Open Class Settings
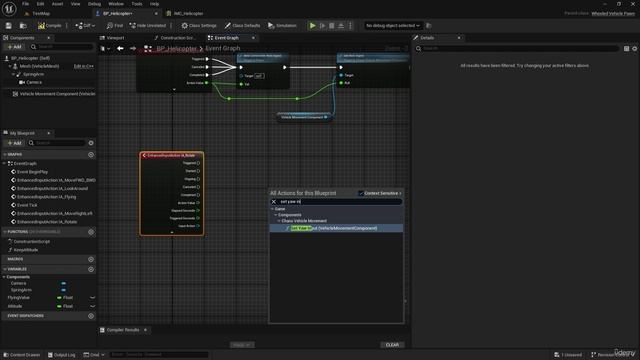Viewport: 640px width, 360px height. tap(199, 26)
